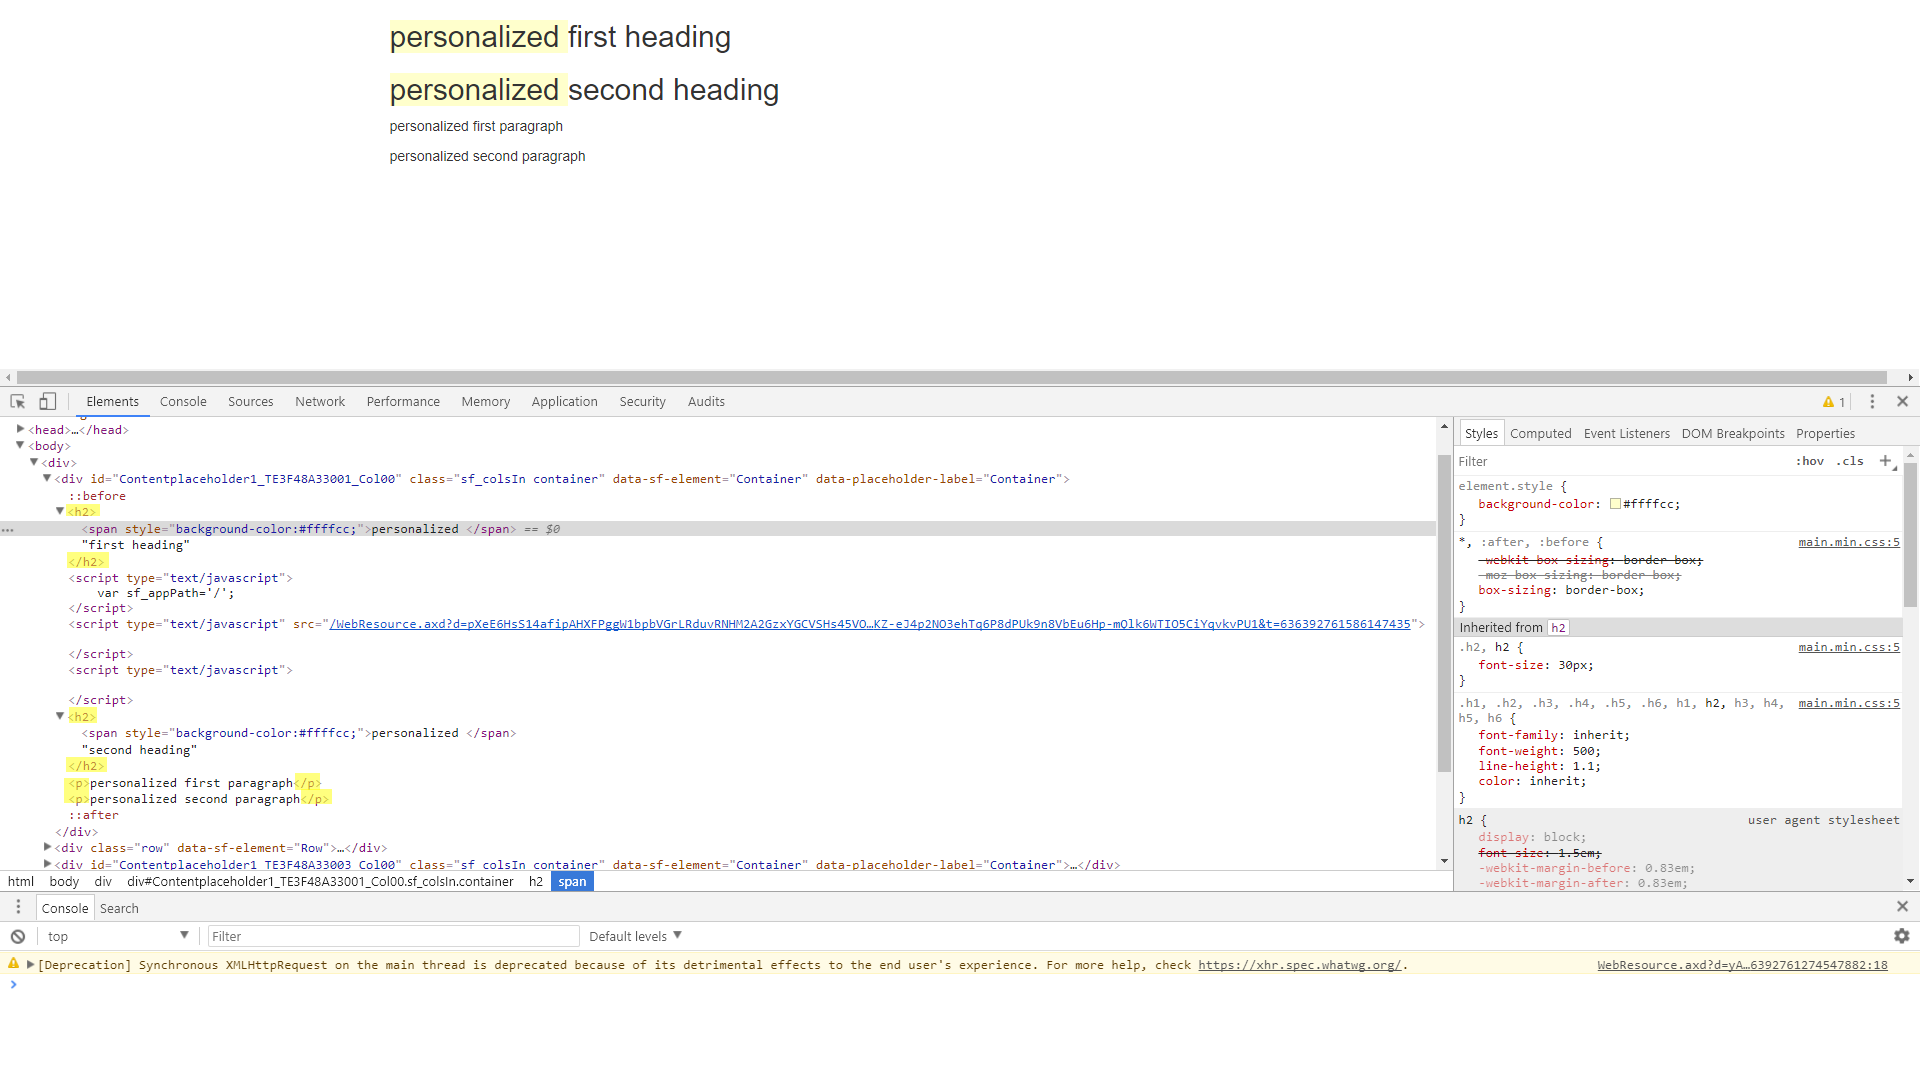Open the DOM Breakpoints tab
This screenshot has height=1069, width=1920.
pyautogui.click(x=1732, y=433)
